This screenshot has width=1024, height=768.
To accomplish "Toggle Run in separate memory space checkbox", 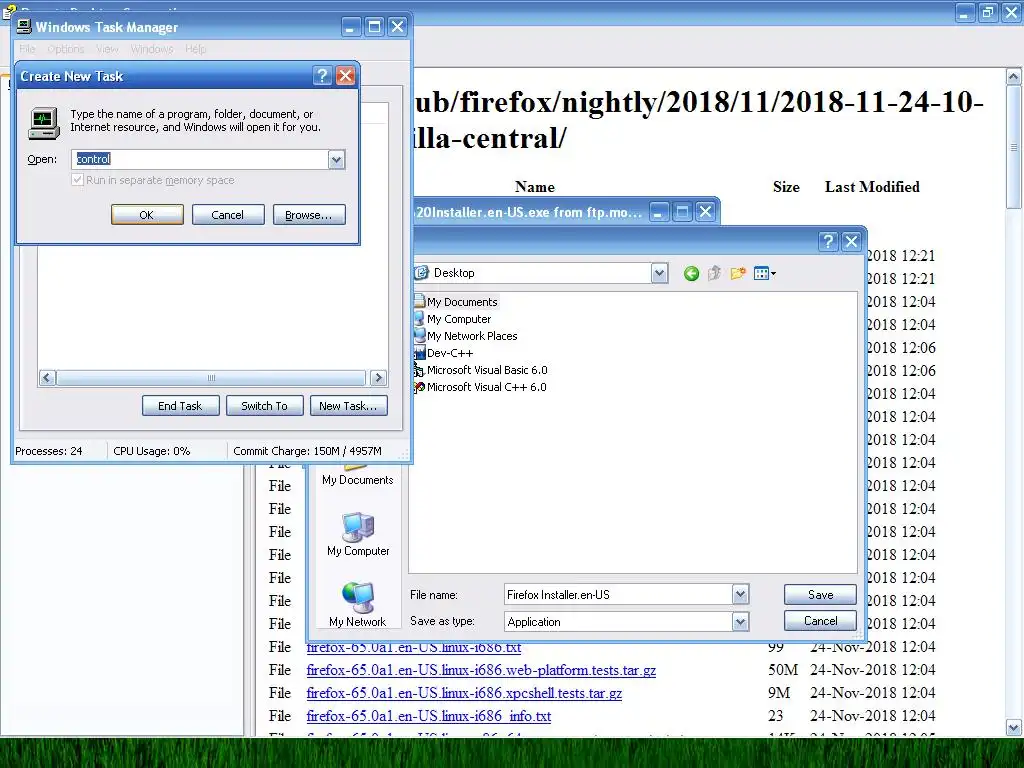I will (x=78, y=180).
